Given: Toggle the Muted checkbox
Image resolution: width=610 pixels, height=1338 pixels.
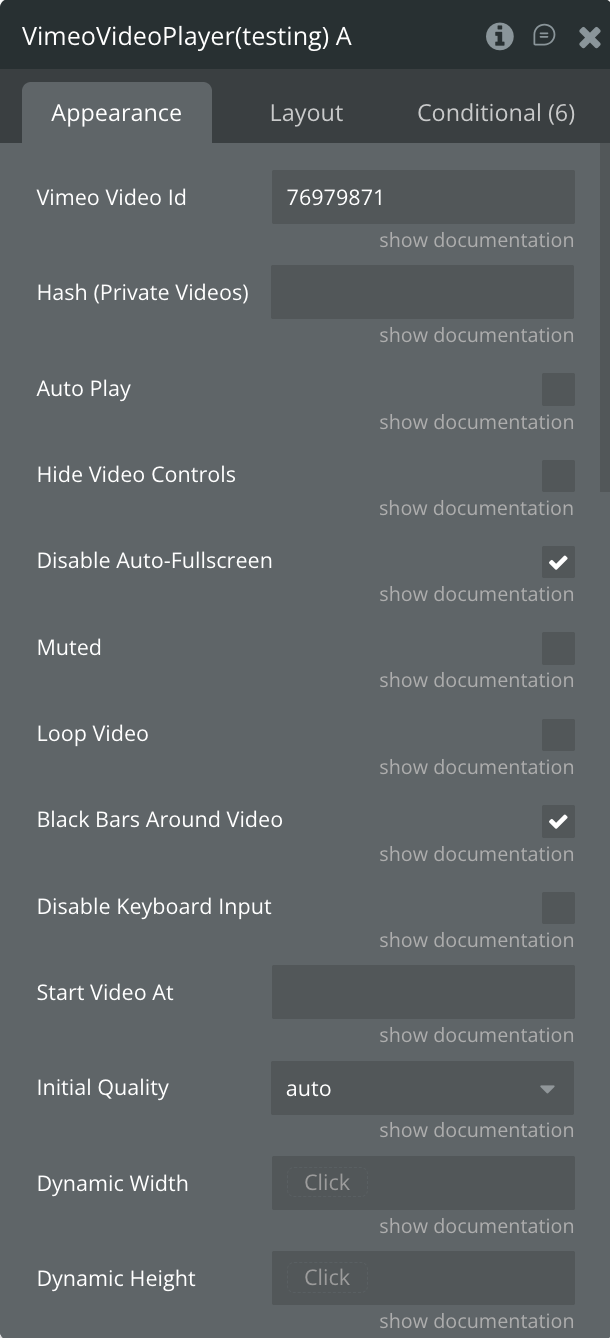Looking at the screenshot, I should (x=558, y=648).
